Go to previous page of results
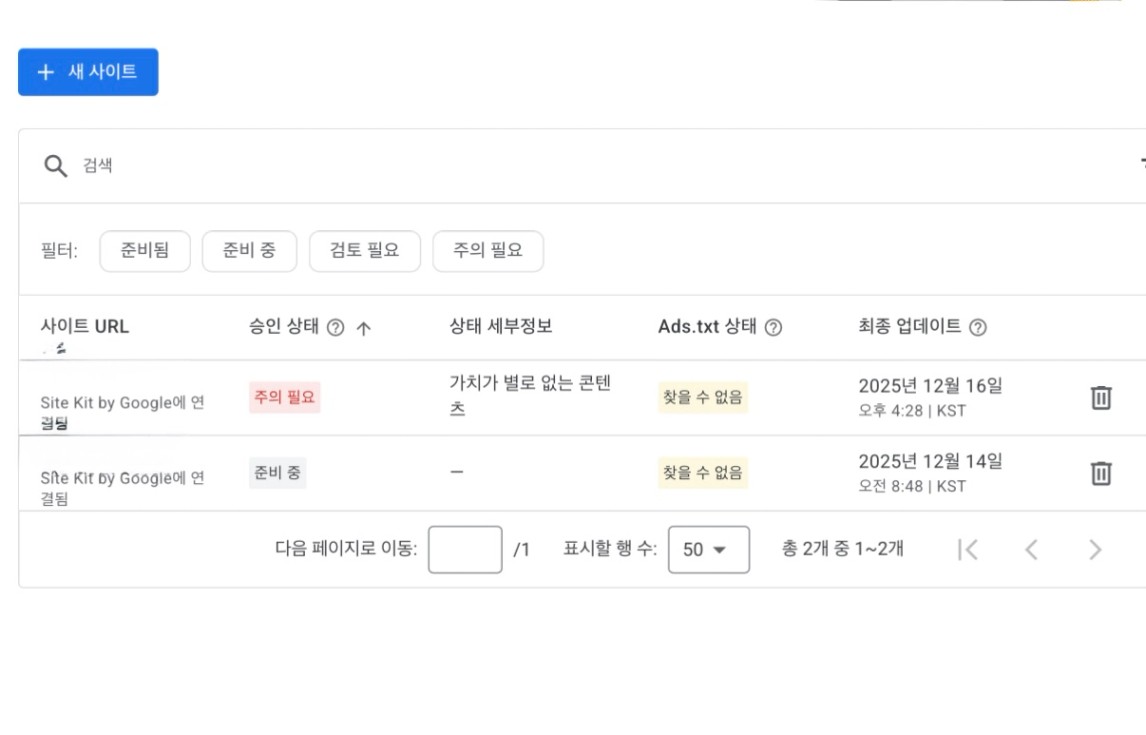 tap(1031, 549)
